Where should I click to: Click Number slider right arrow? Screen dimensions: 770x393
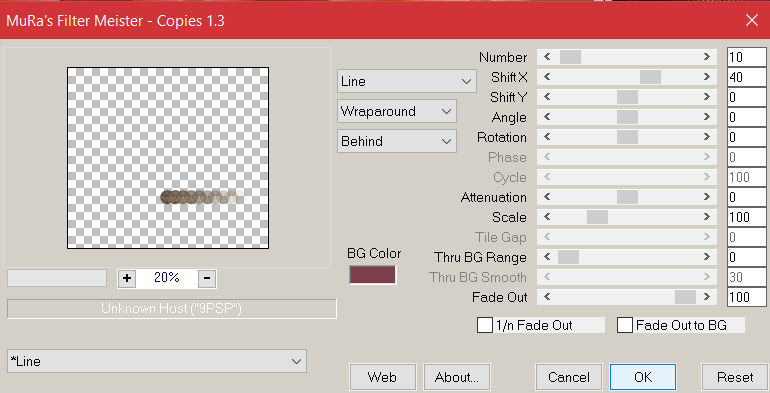point(707,57)
